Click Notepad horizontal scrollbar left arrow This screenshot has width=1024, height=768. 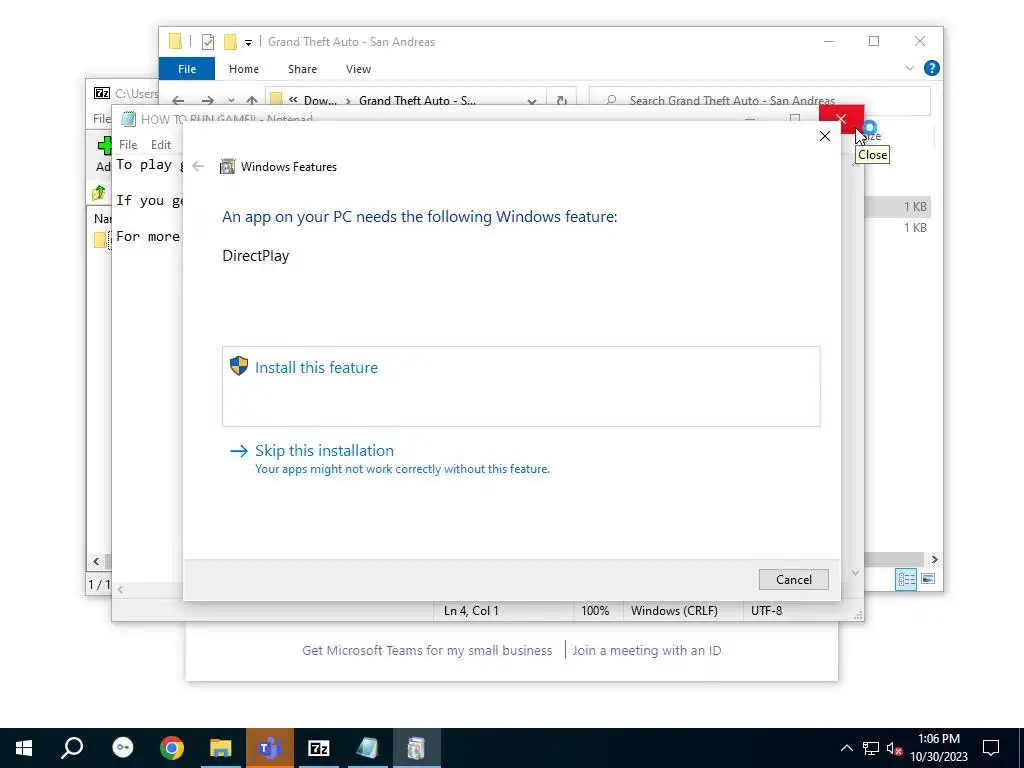point(120,589)
